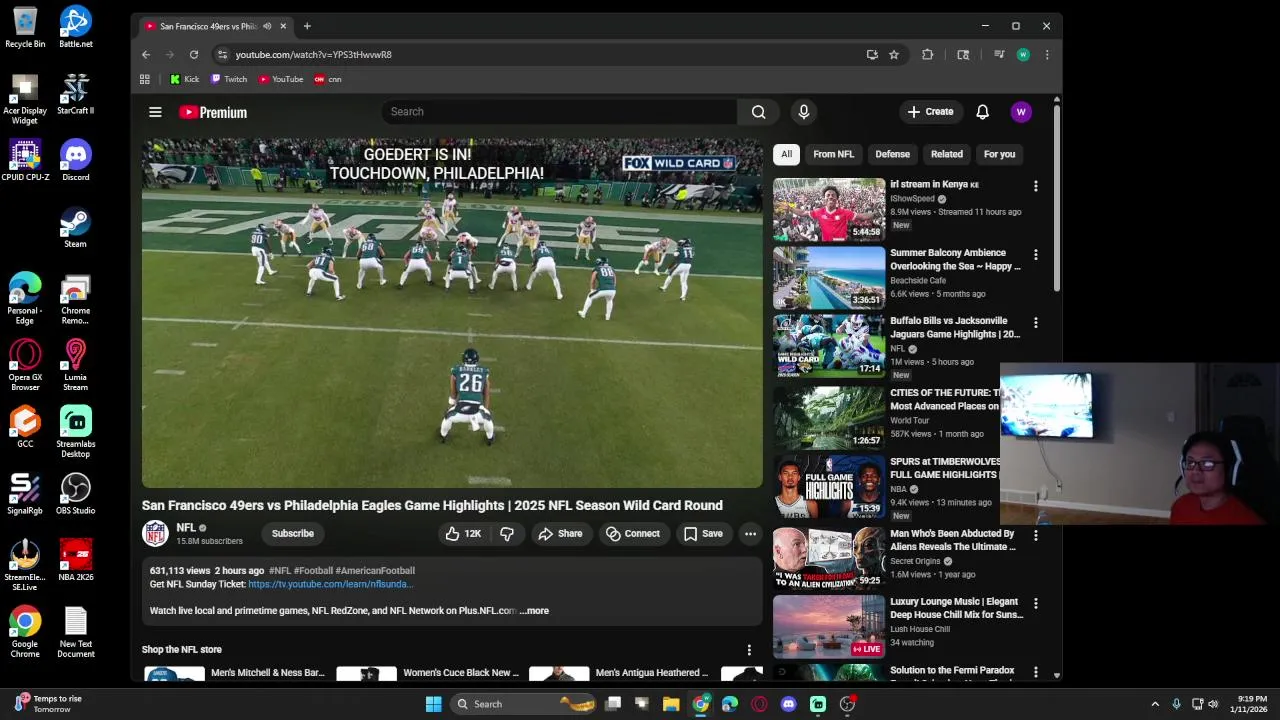Open Buffalo Bills vs Jaguars thumbnail

click(x=829, y=347)
